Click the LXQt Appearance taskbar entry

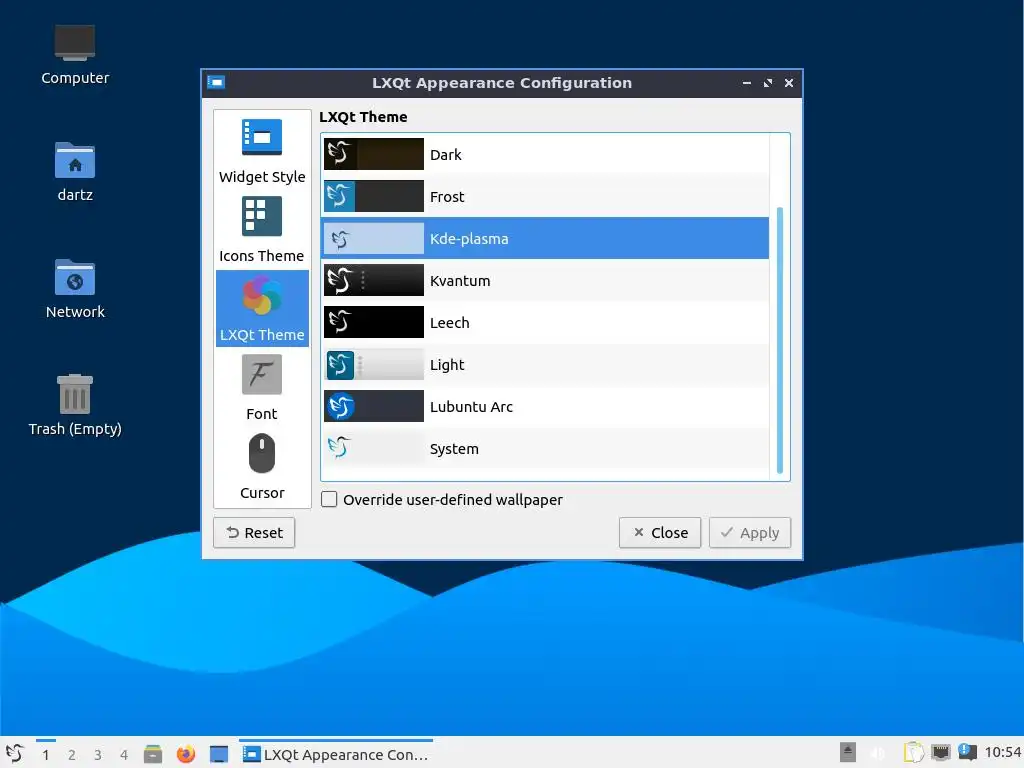336,754
